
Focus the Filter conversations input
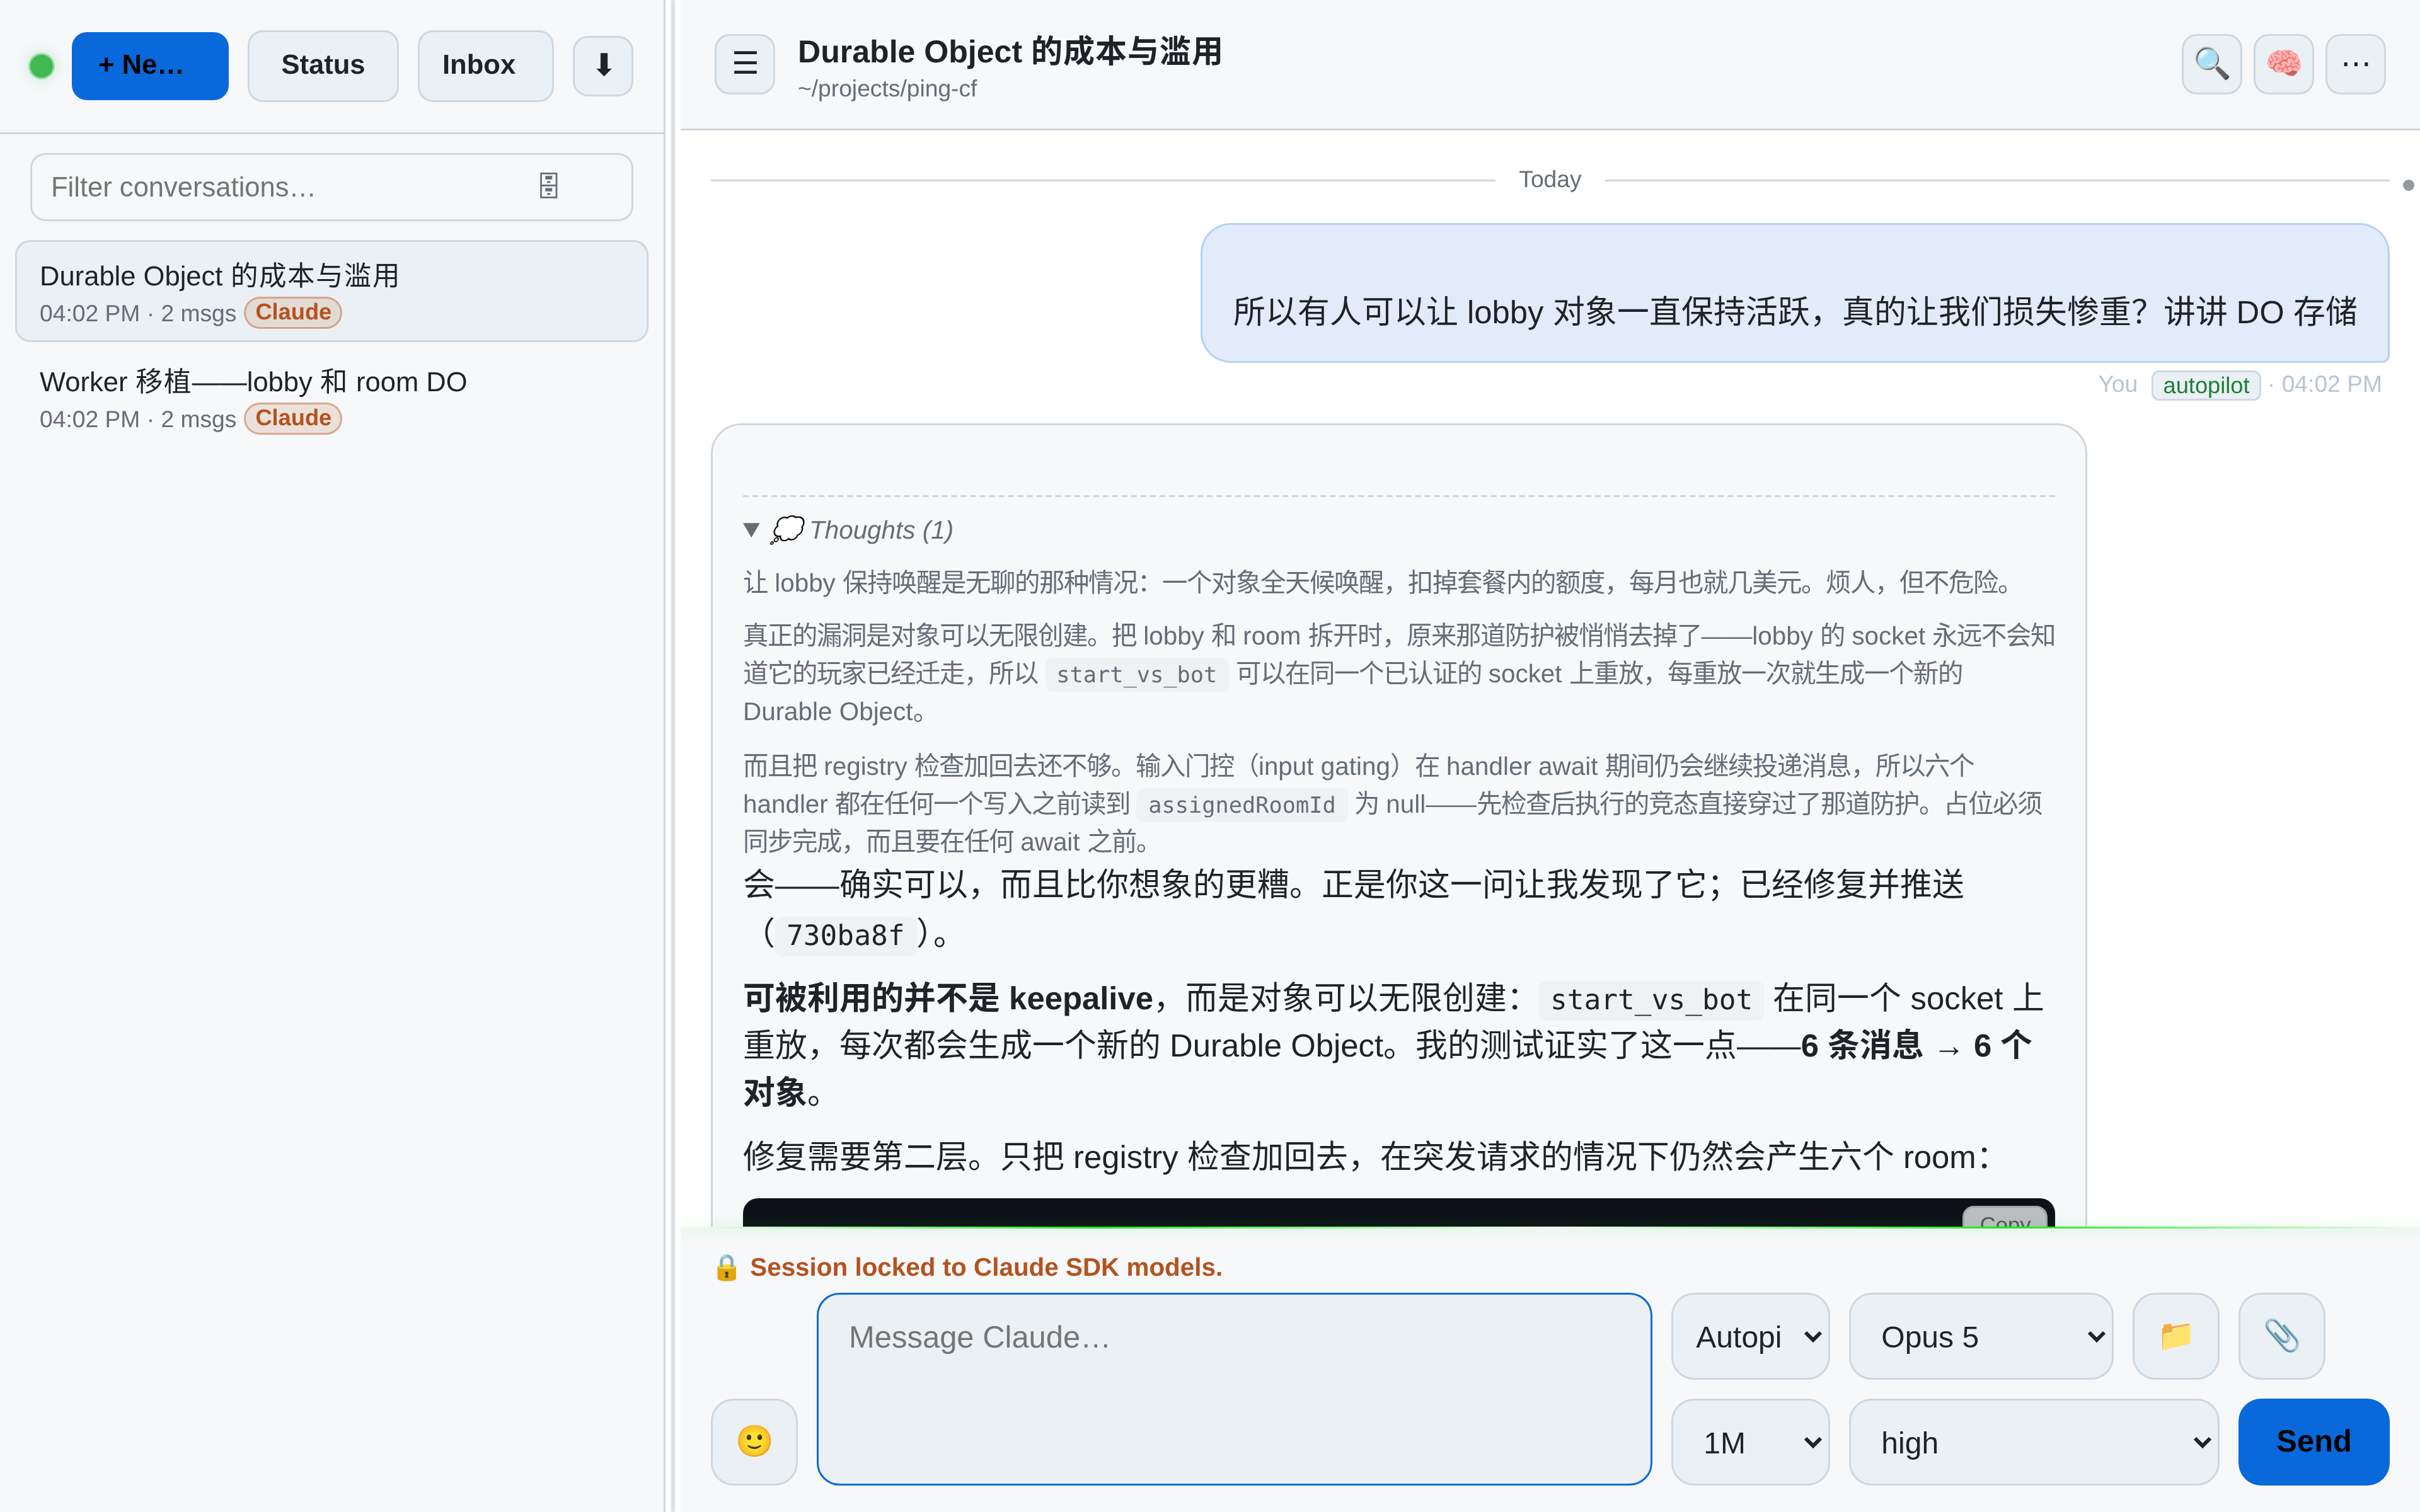tap(331, 187)
